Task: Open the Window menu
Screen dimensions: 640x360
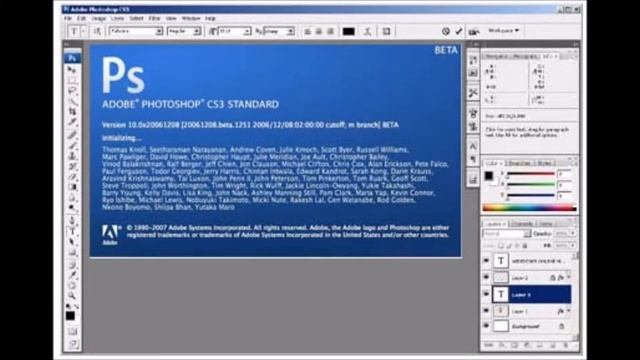Action: coord(191,18)
